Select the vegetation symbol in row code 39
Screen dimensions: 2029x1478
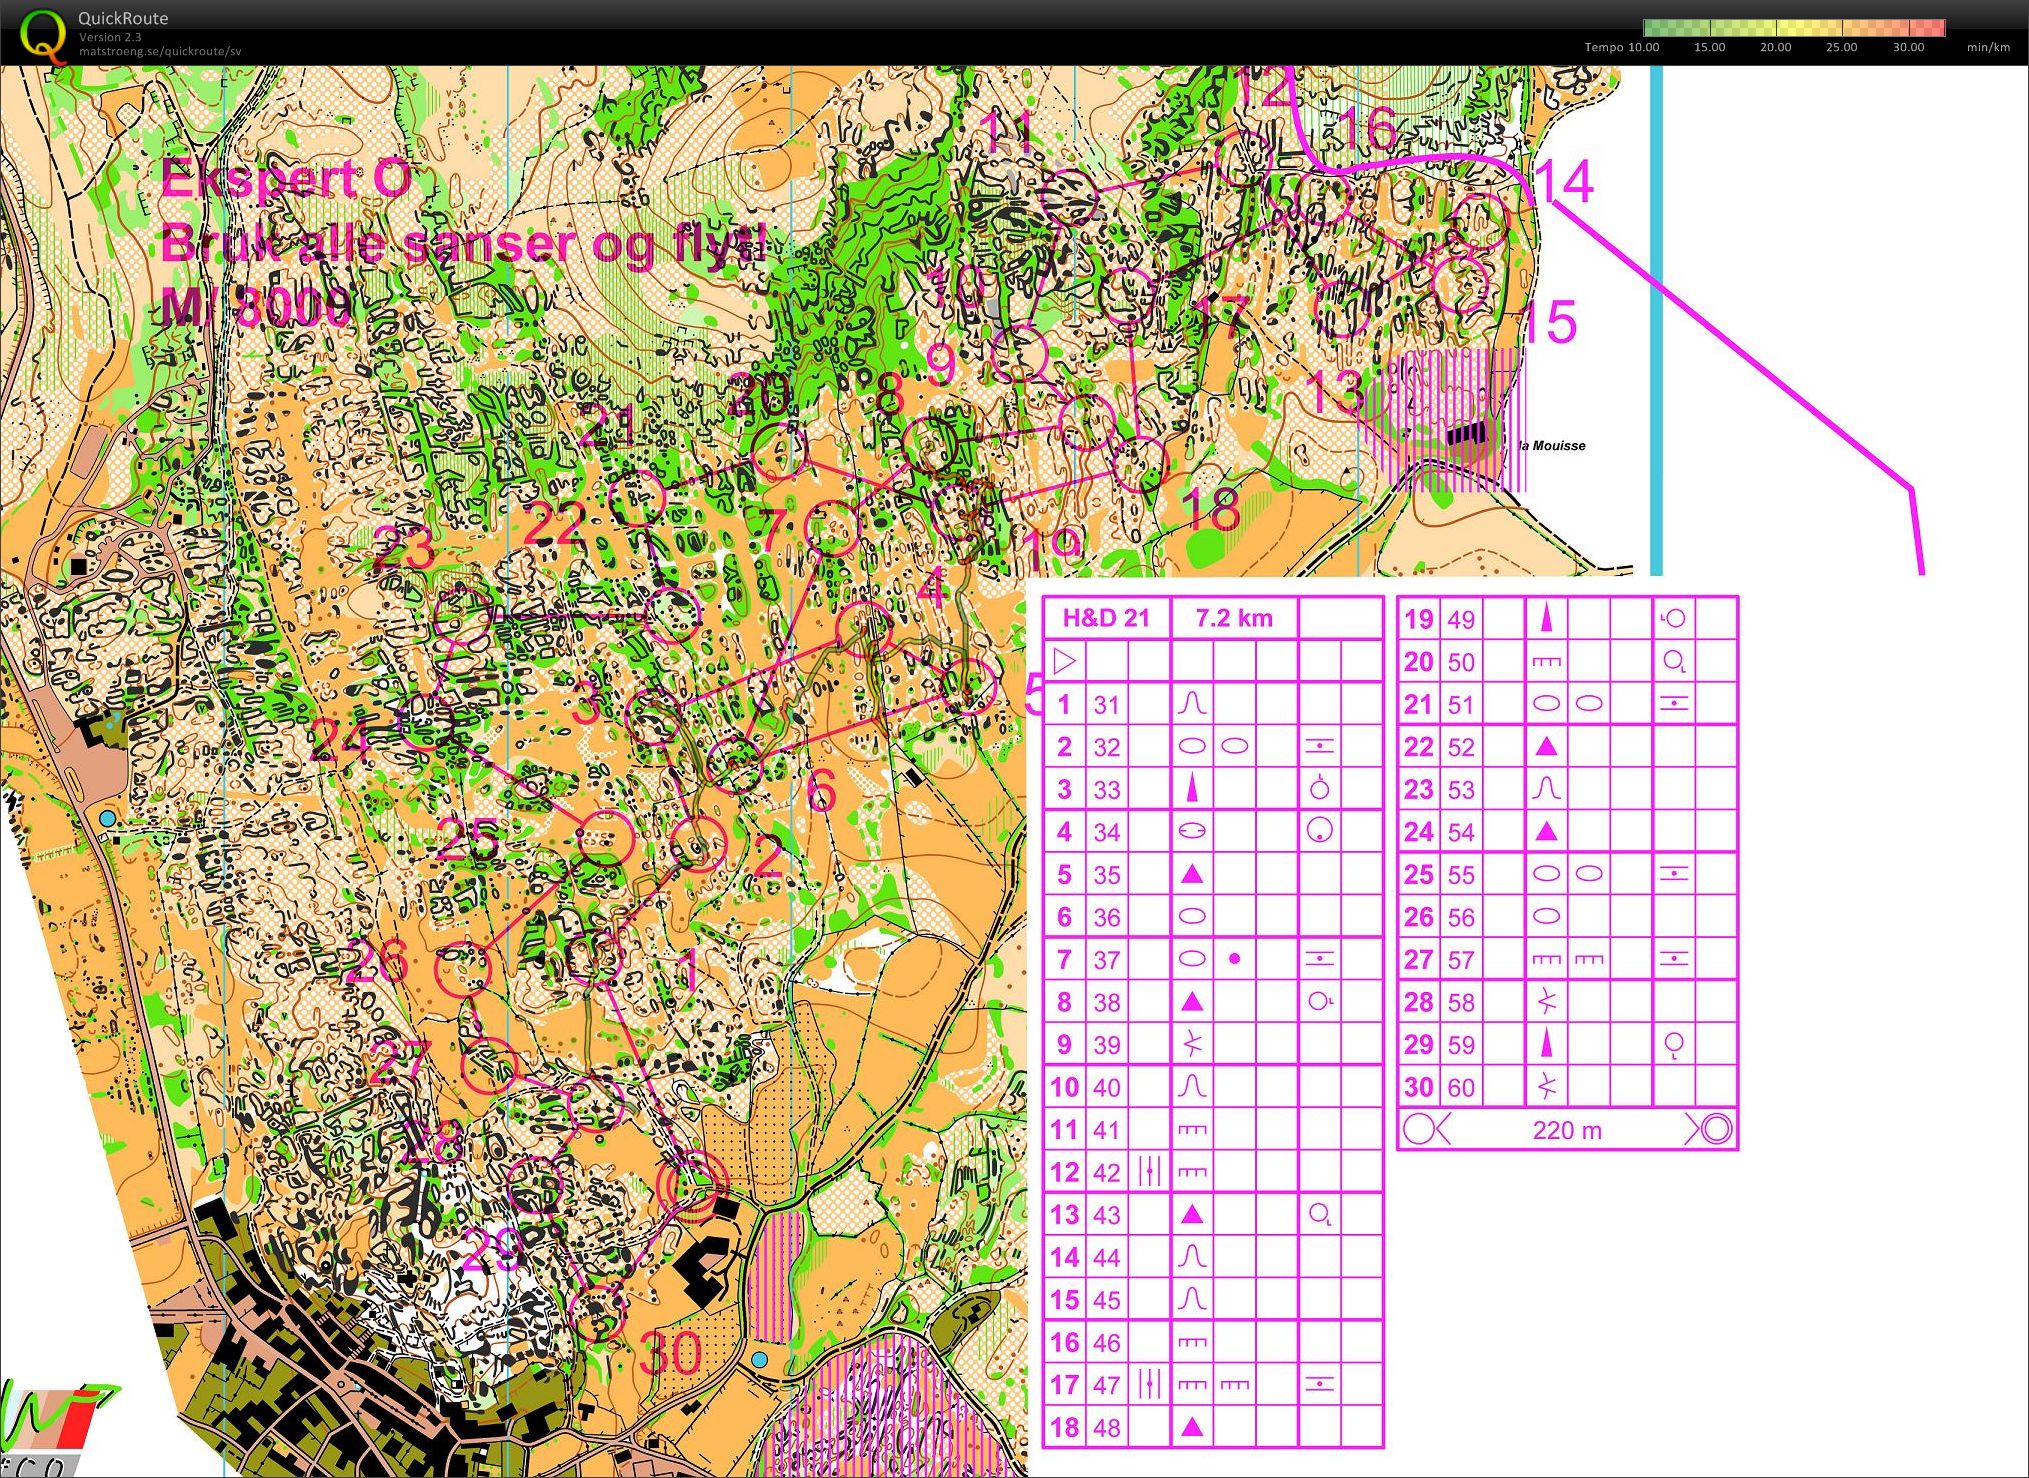(1192, 1044)
